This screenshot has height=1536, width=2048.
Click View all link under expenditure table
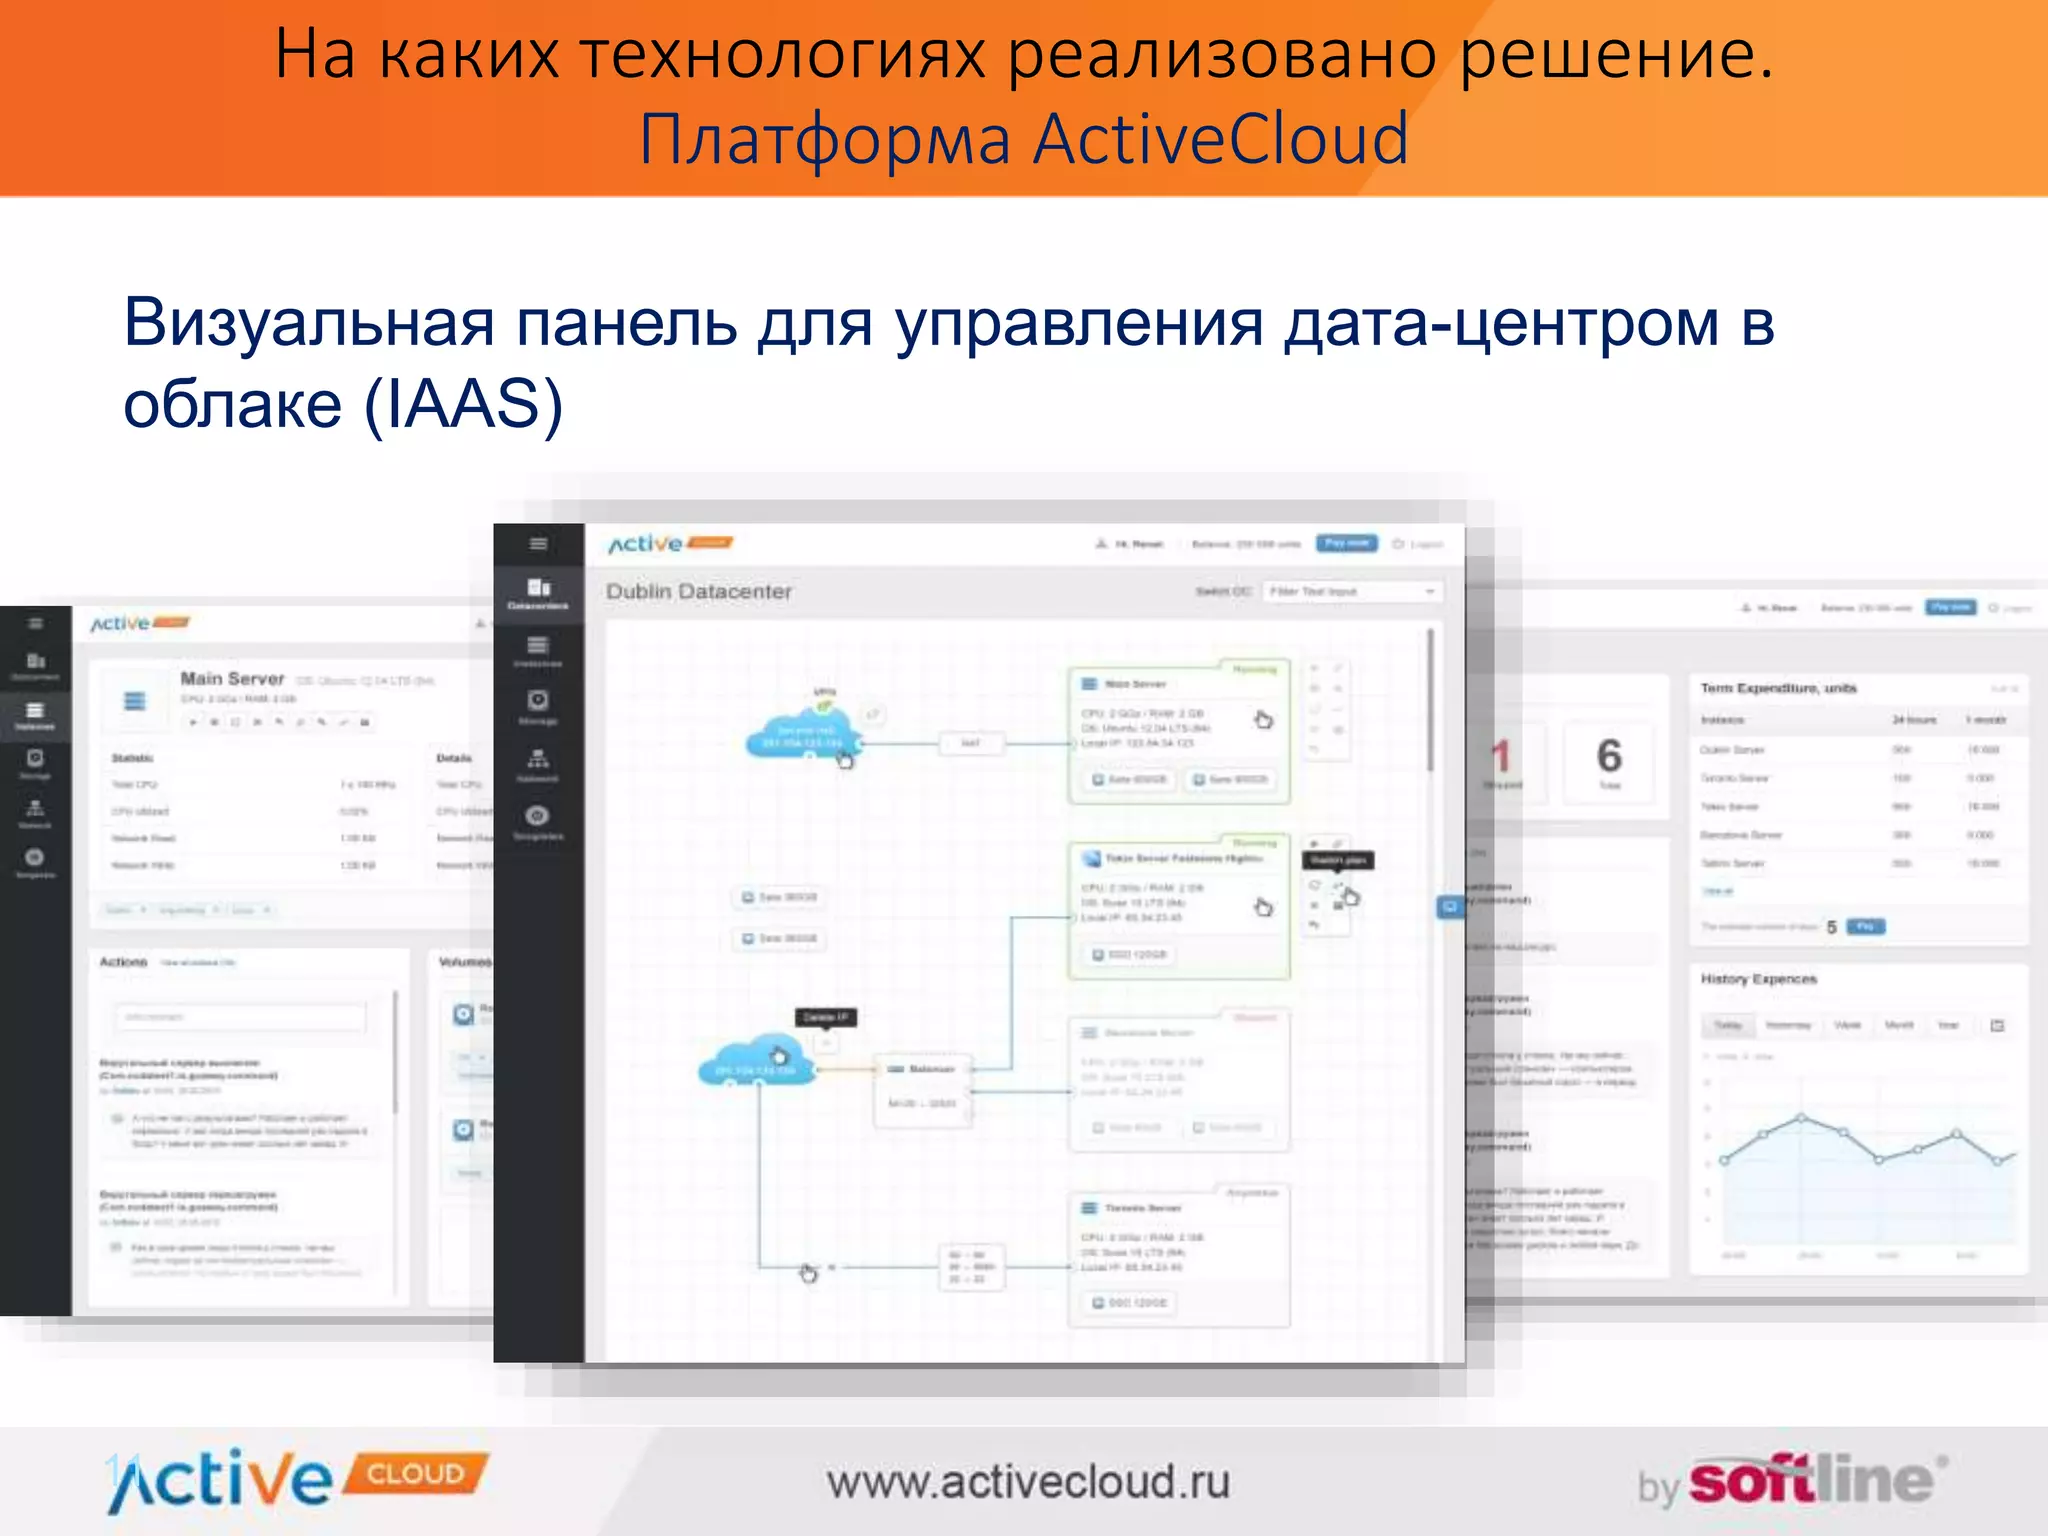[1717, 891]
